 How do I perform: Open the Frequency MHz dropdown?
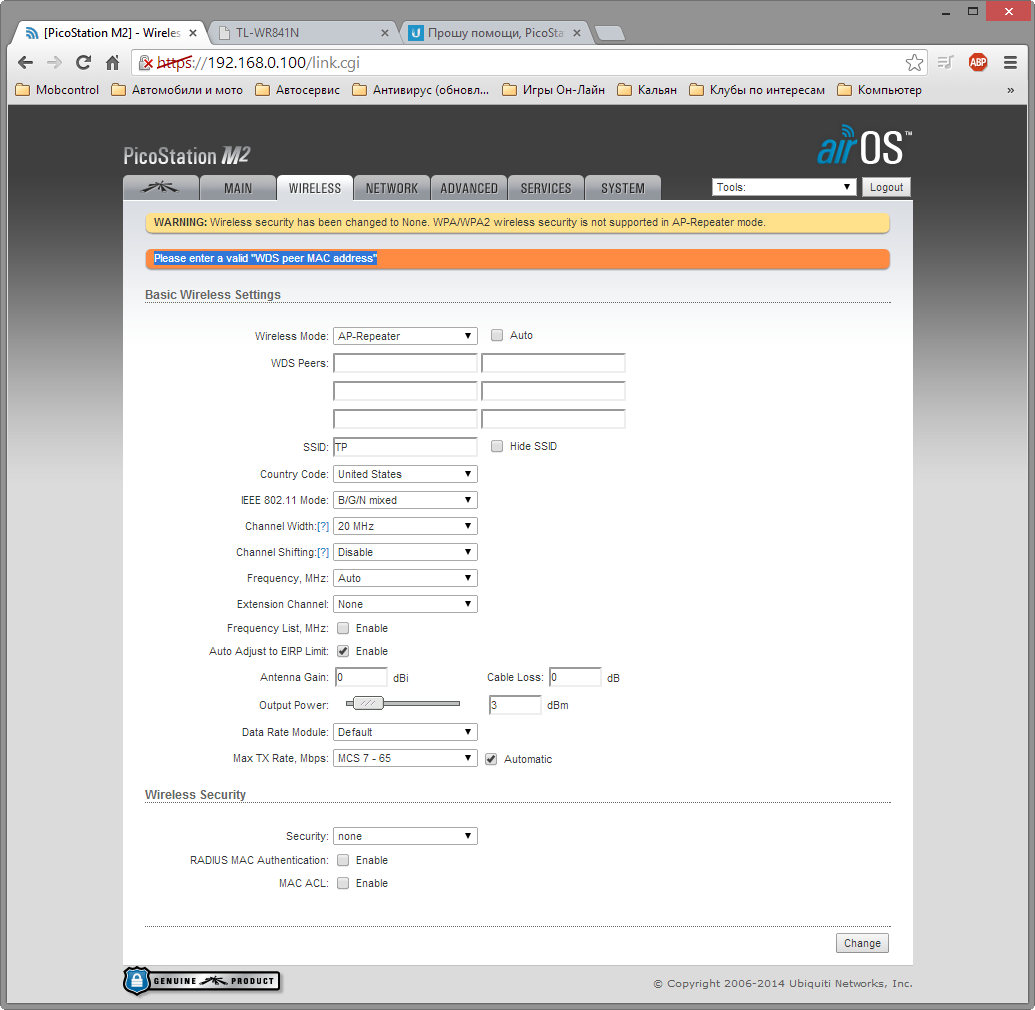pos(405,578)
